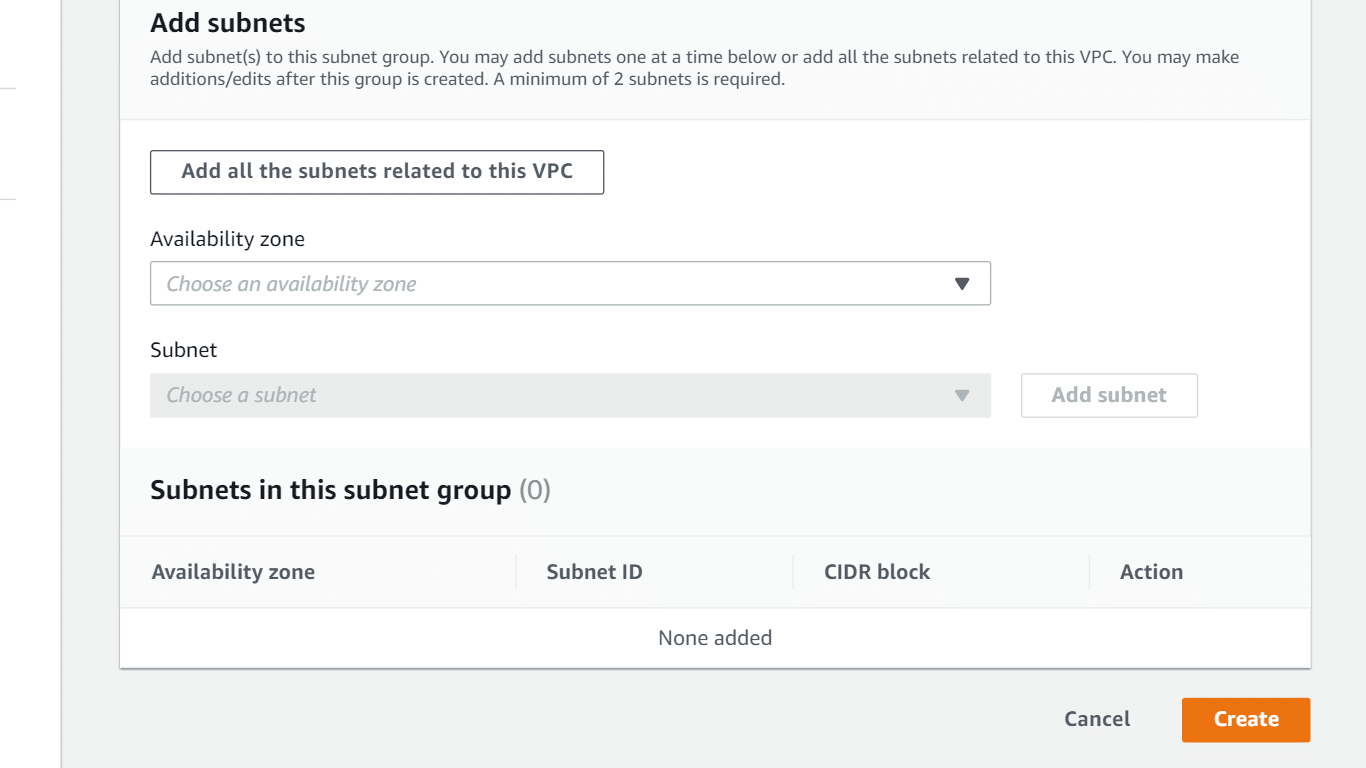Click the Subnets in this subnet group heading
This screenshot has width=1366, height=768.
coord(330,490)
